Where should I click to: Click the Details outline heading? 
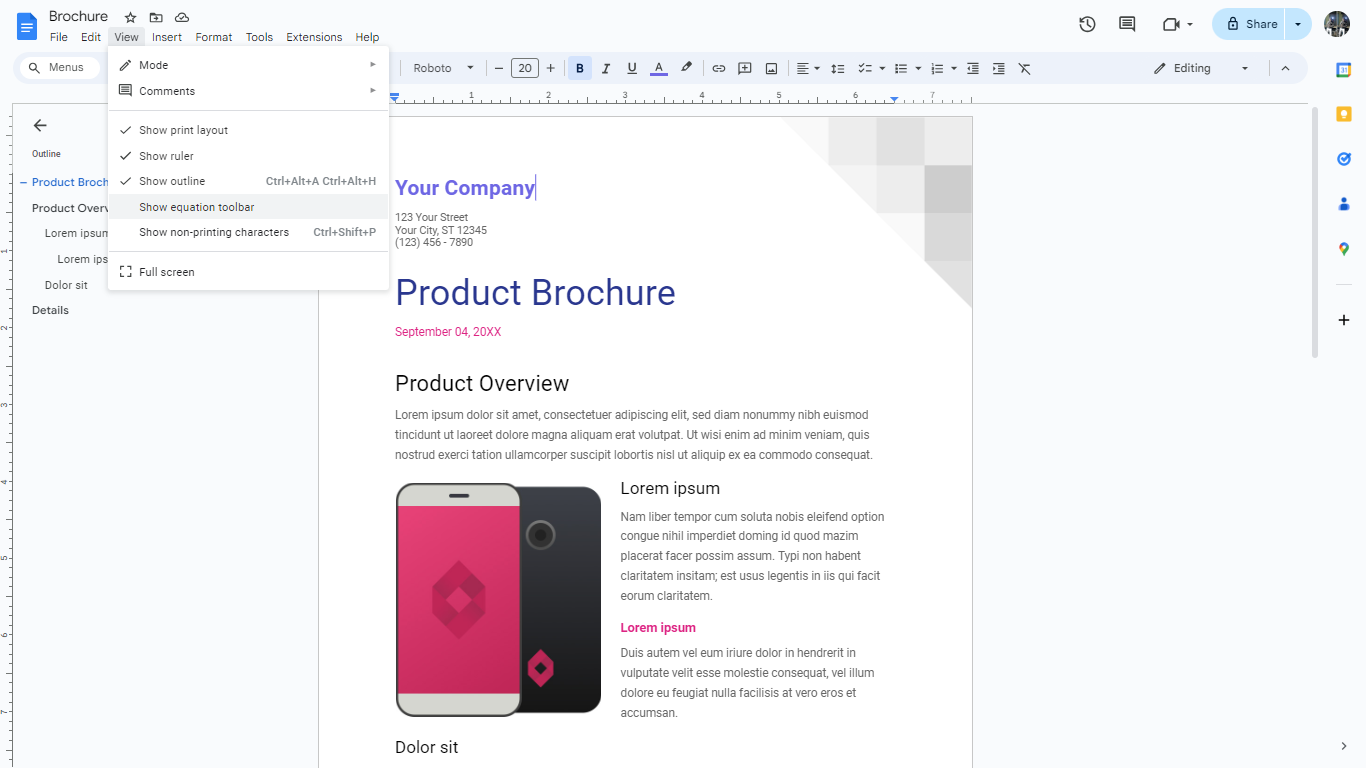50,310
